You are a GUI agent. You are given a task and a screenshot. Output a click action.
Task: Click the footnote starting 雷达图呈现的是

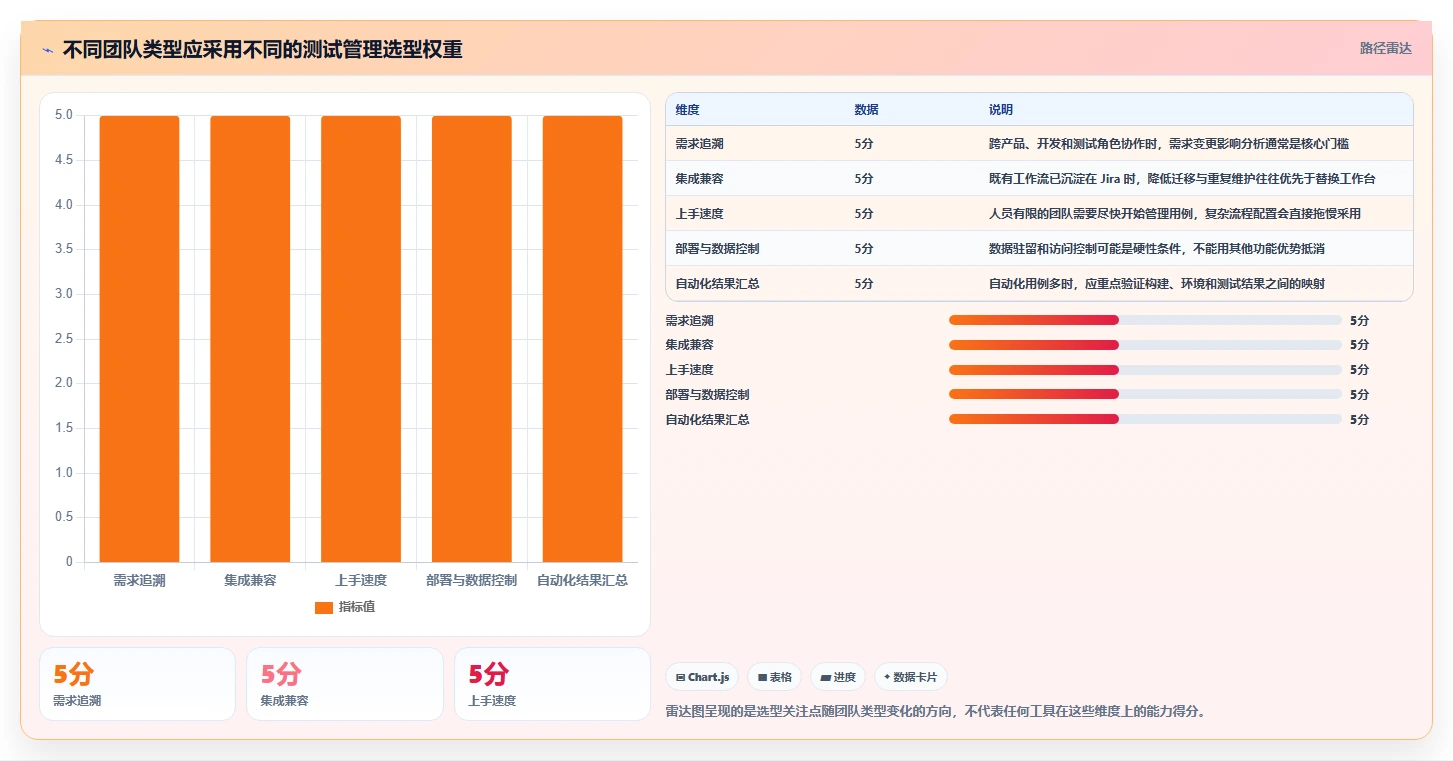tap(936, 712)
